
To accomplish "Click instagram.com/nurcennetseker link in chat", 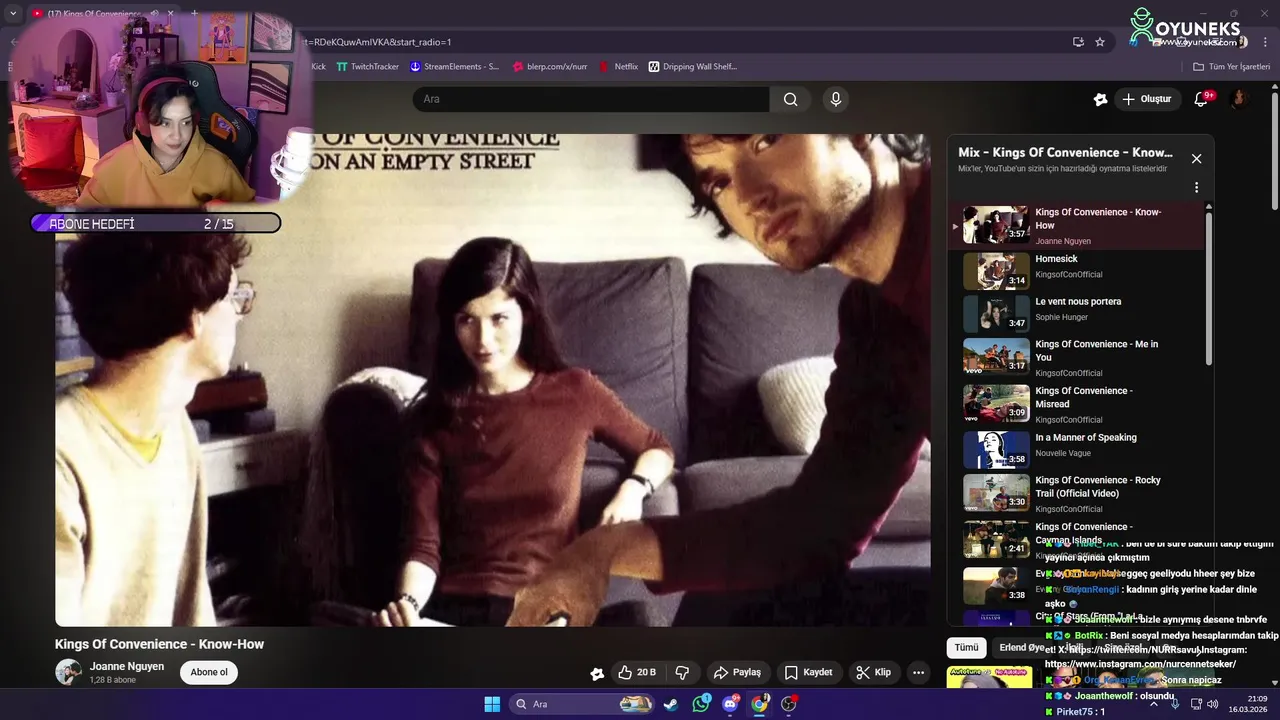I will [x=1140, y=664].
